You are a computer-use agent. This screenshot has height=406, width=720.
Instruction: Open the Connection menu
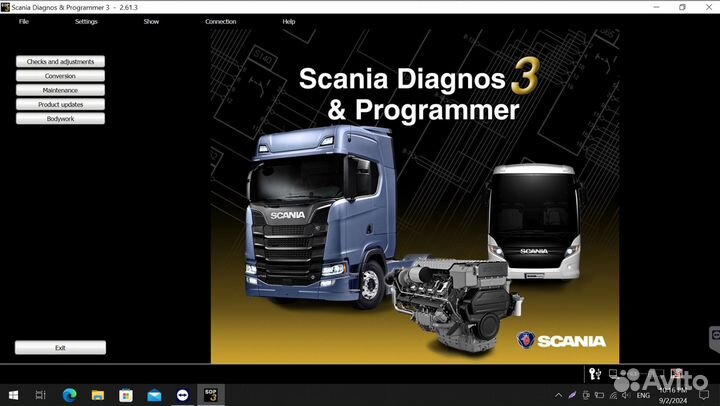coord(220,22)
